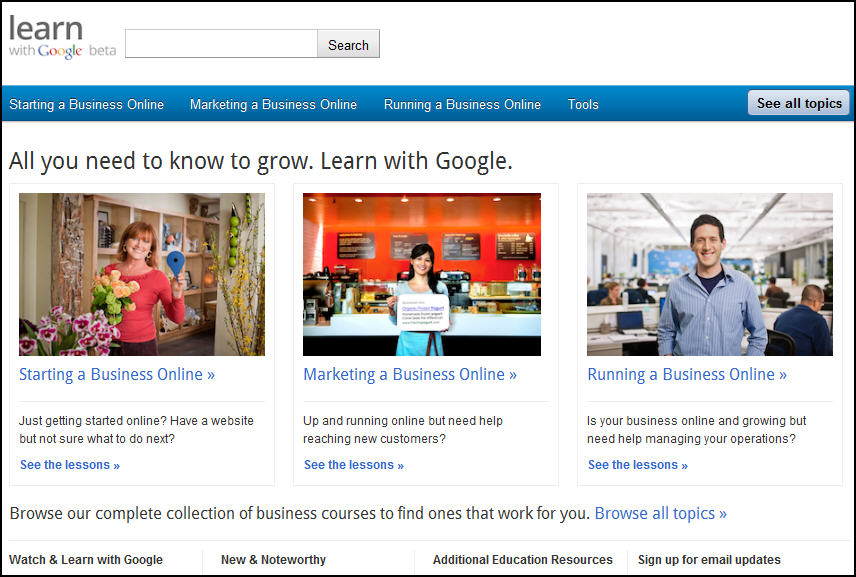Click the See all topics button
This screenshot has height=577, width=856.
tap(799, 103)
